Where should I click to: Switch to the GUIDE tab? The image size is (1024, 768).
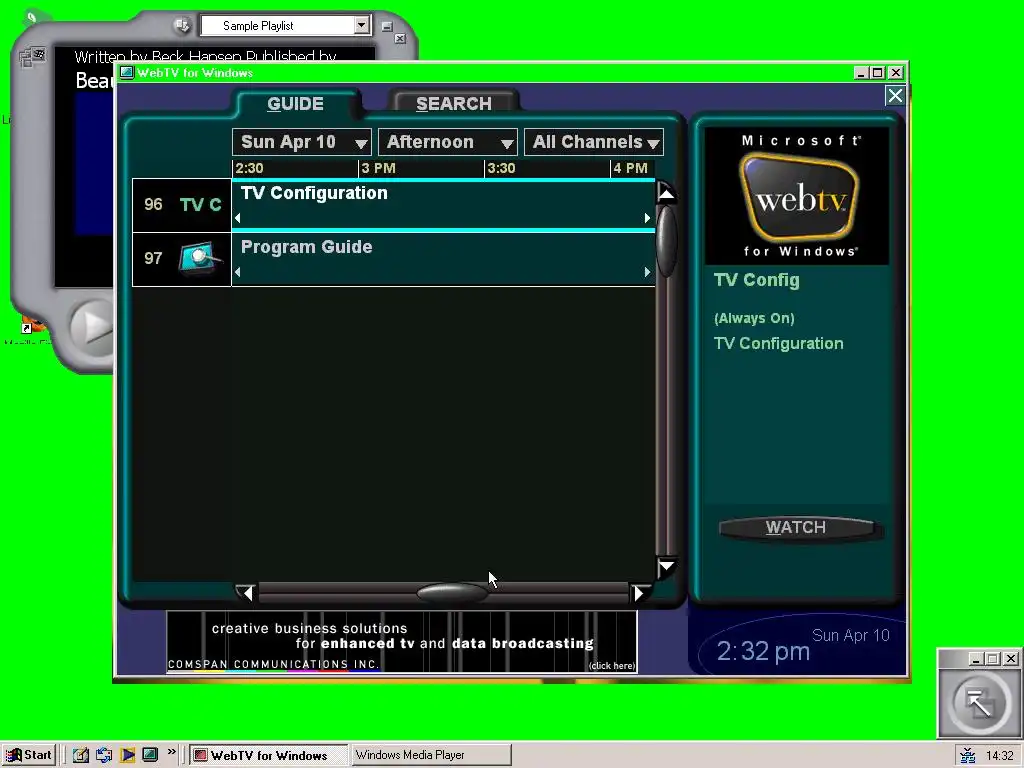click(295, 104)
